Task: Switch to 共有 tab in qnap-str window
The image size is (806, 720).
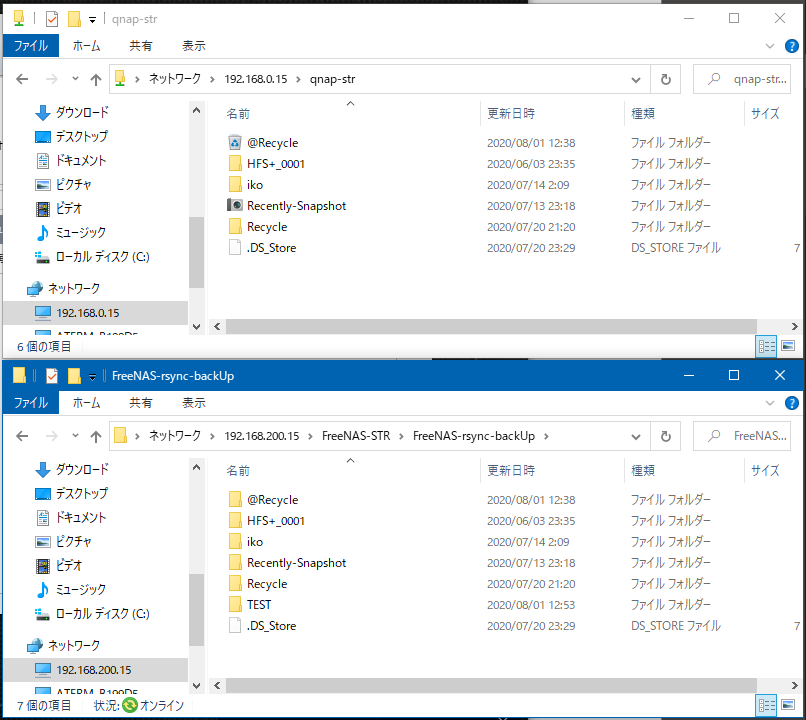Action: [141, 46]
